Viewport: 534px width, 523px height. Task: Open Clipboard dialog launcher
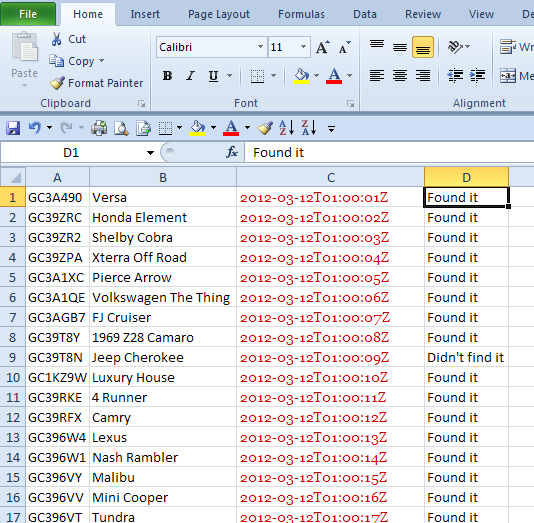click(x=141, y=104)
